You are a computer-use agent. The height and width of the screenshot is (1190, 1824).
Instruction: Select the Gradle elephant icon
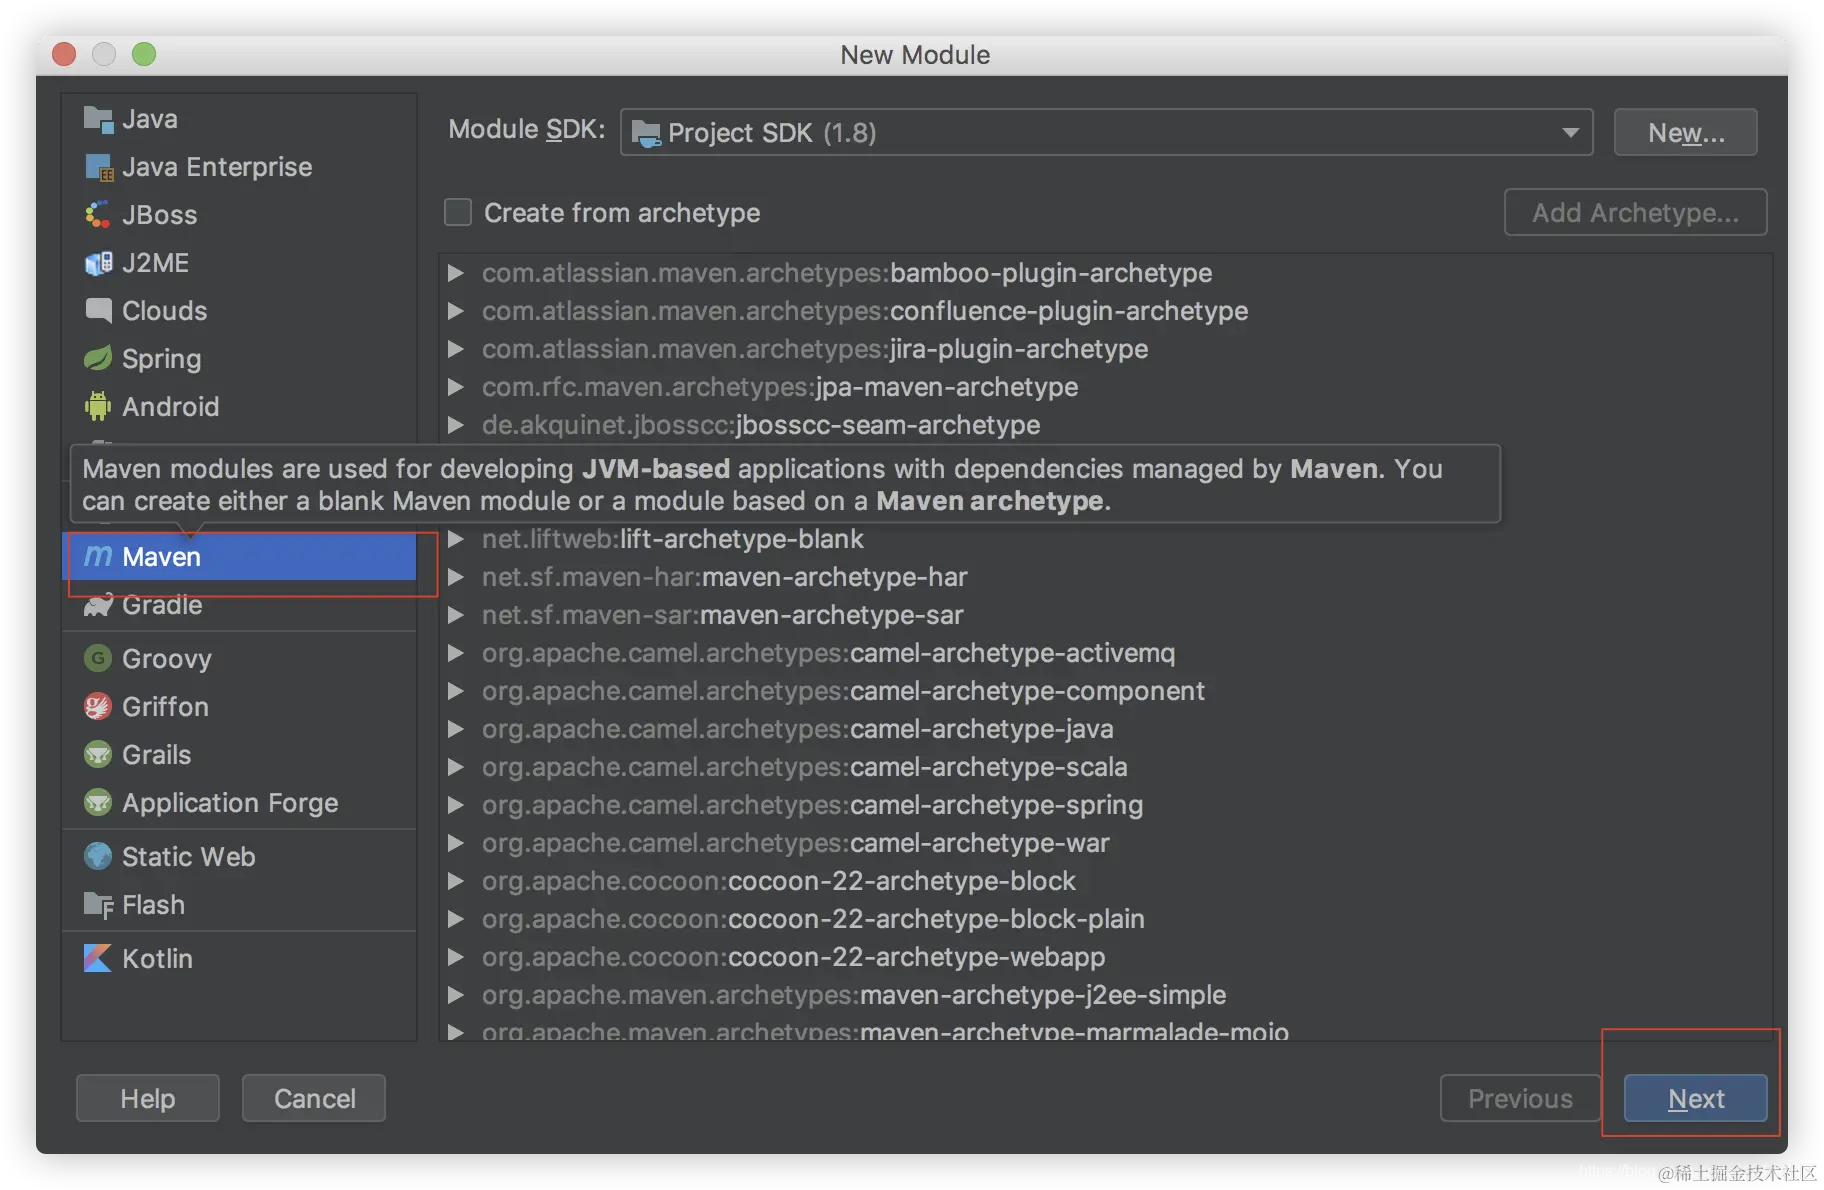98,605
